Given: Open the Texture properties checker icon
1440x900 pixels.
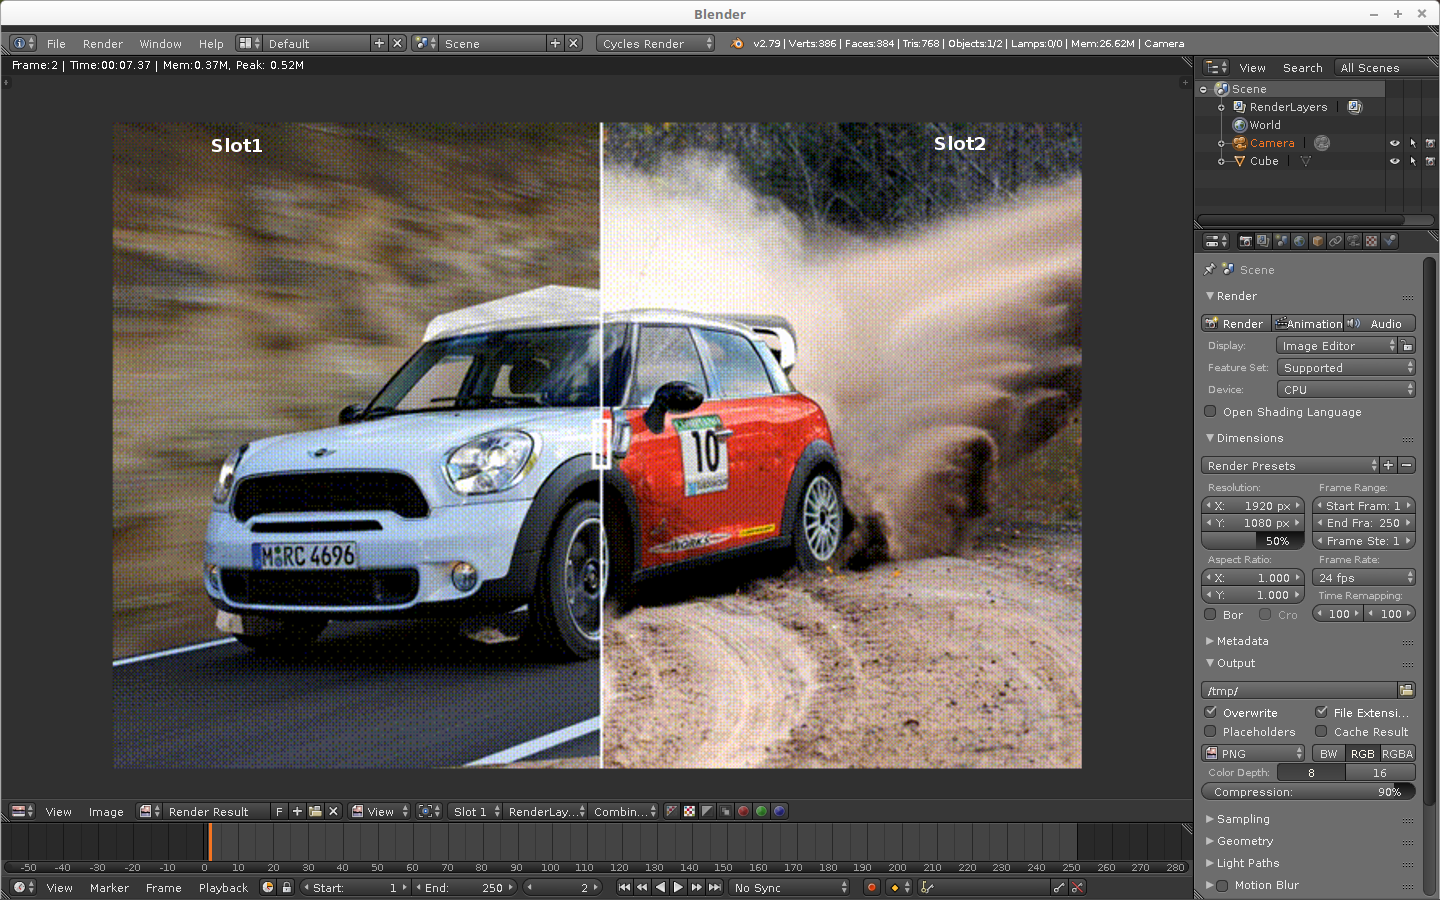Looking at the screenshot, I should [x=1371, y=241].
